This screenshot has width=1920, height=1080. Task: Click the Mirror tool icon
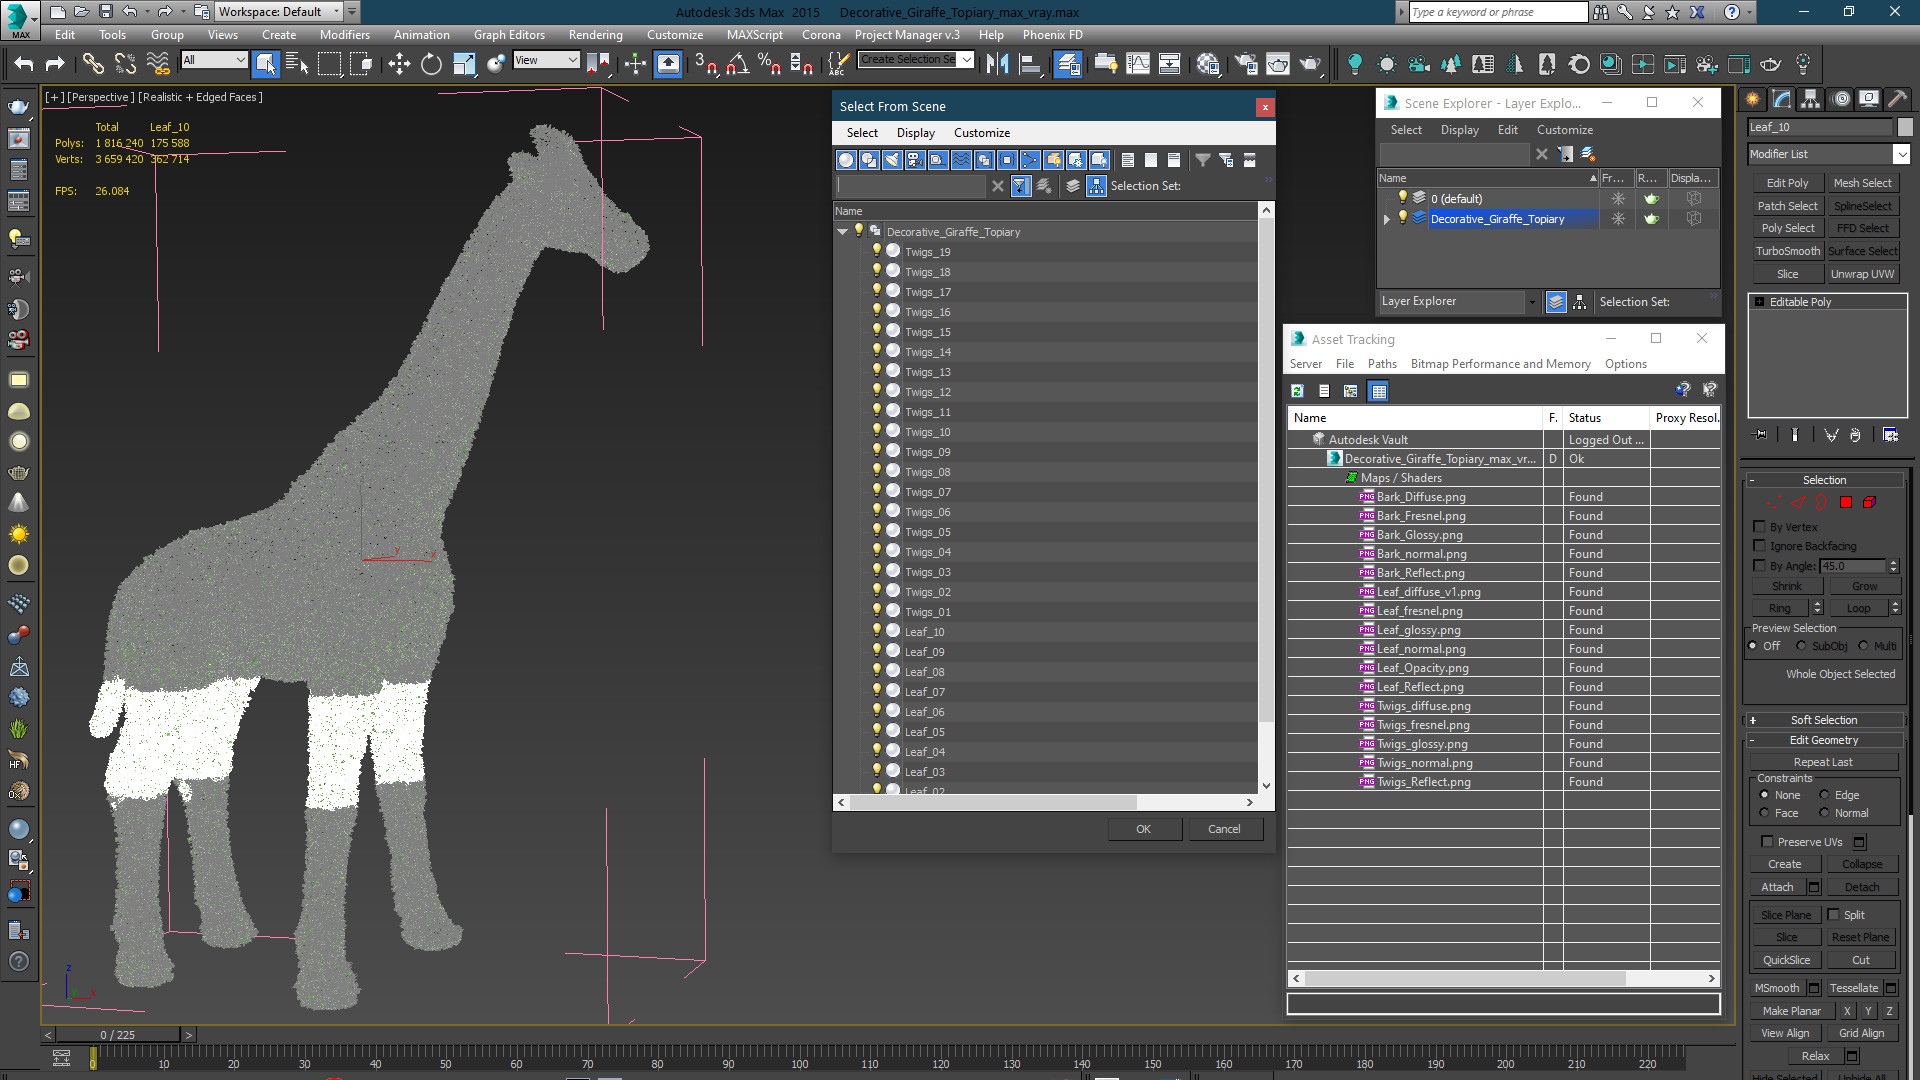(x=997, y=64)
